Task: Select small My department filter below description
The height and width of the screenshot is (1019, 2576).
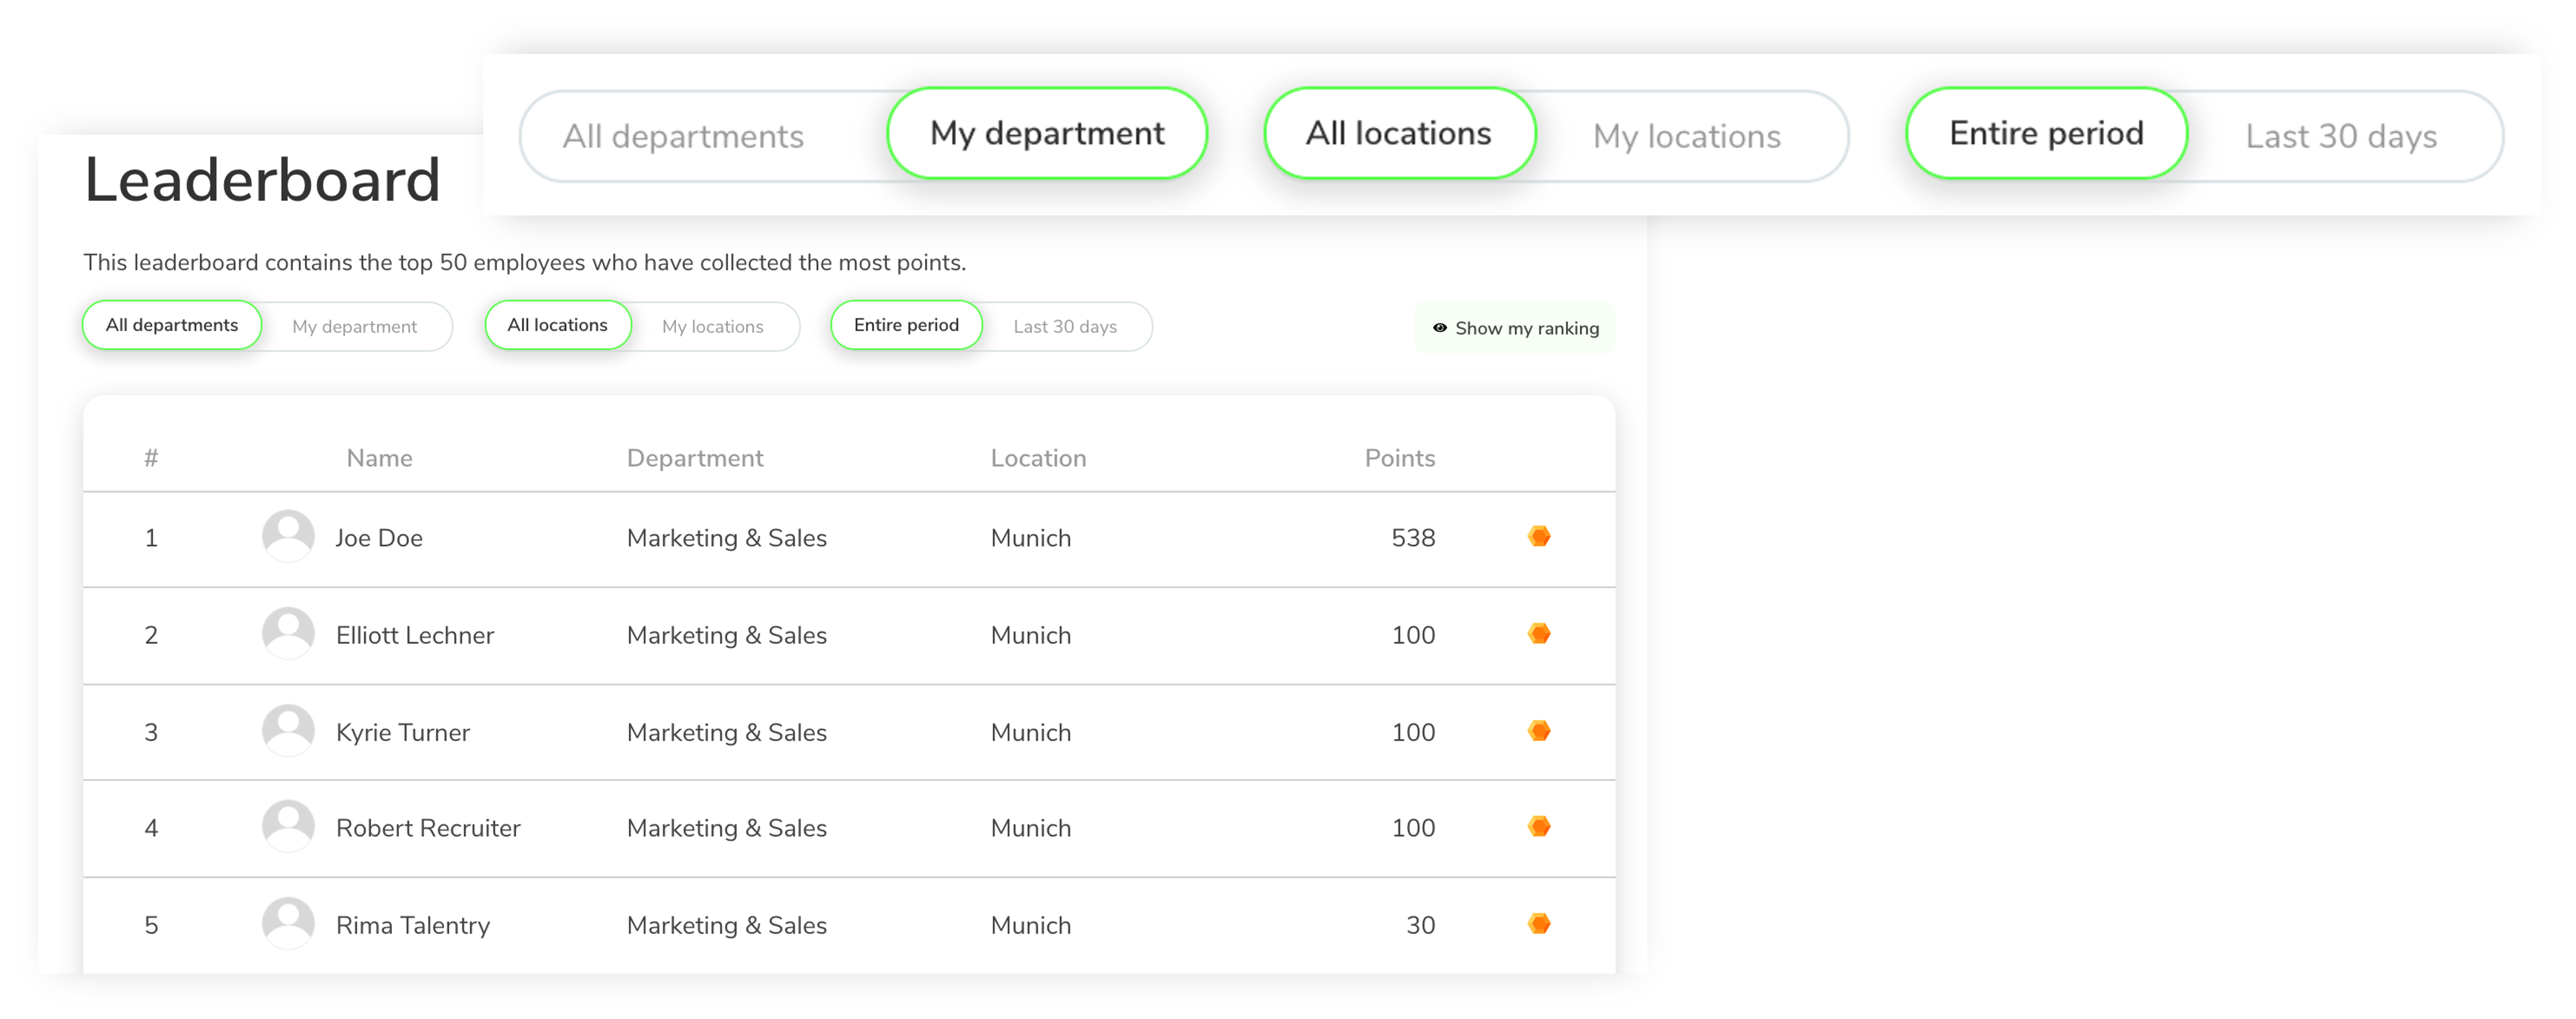Action: tap(354, 327)
